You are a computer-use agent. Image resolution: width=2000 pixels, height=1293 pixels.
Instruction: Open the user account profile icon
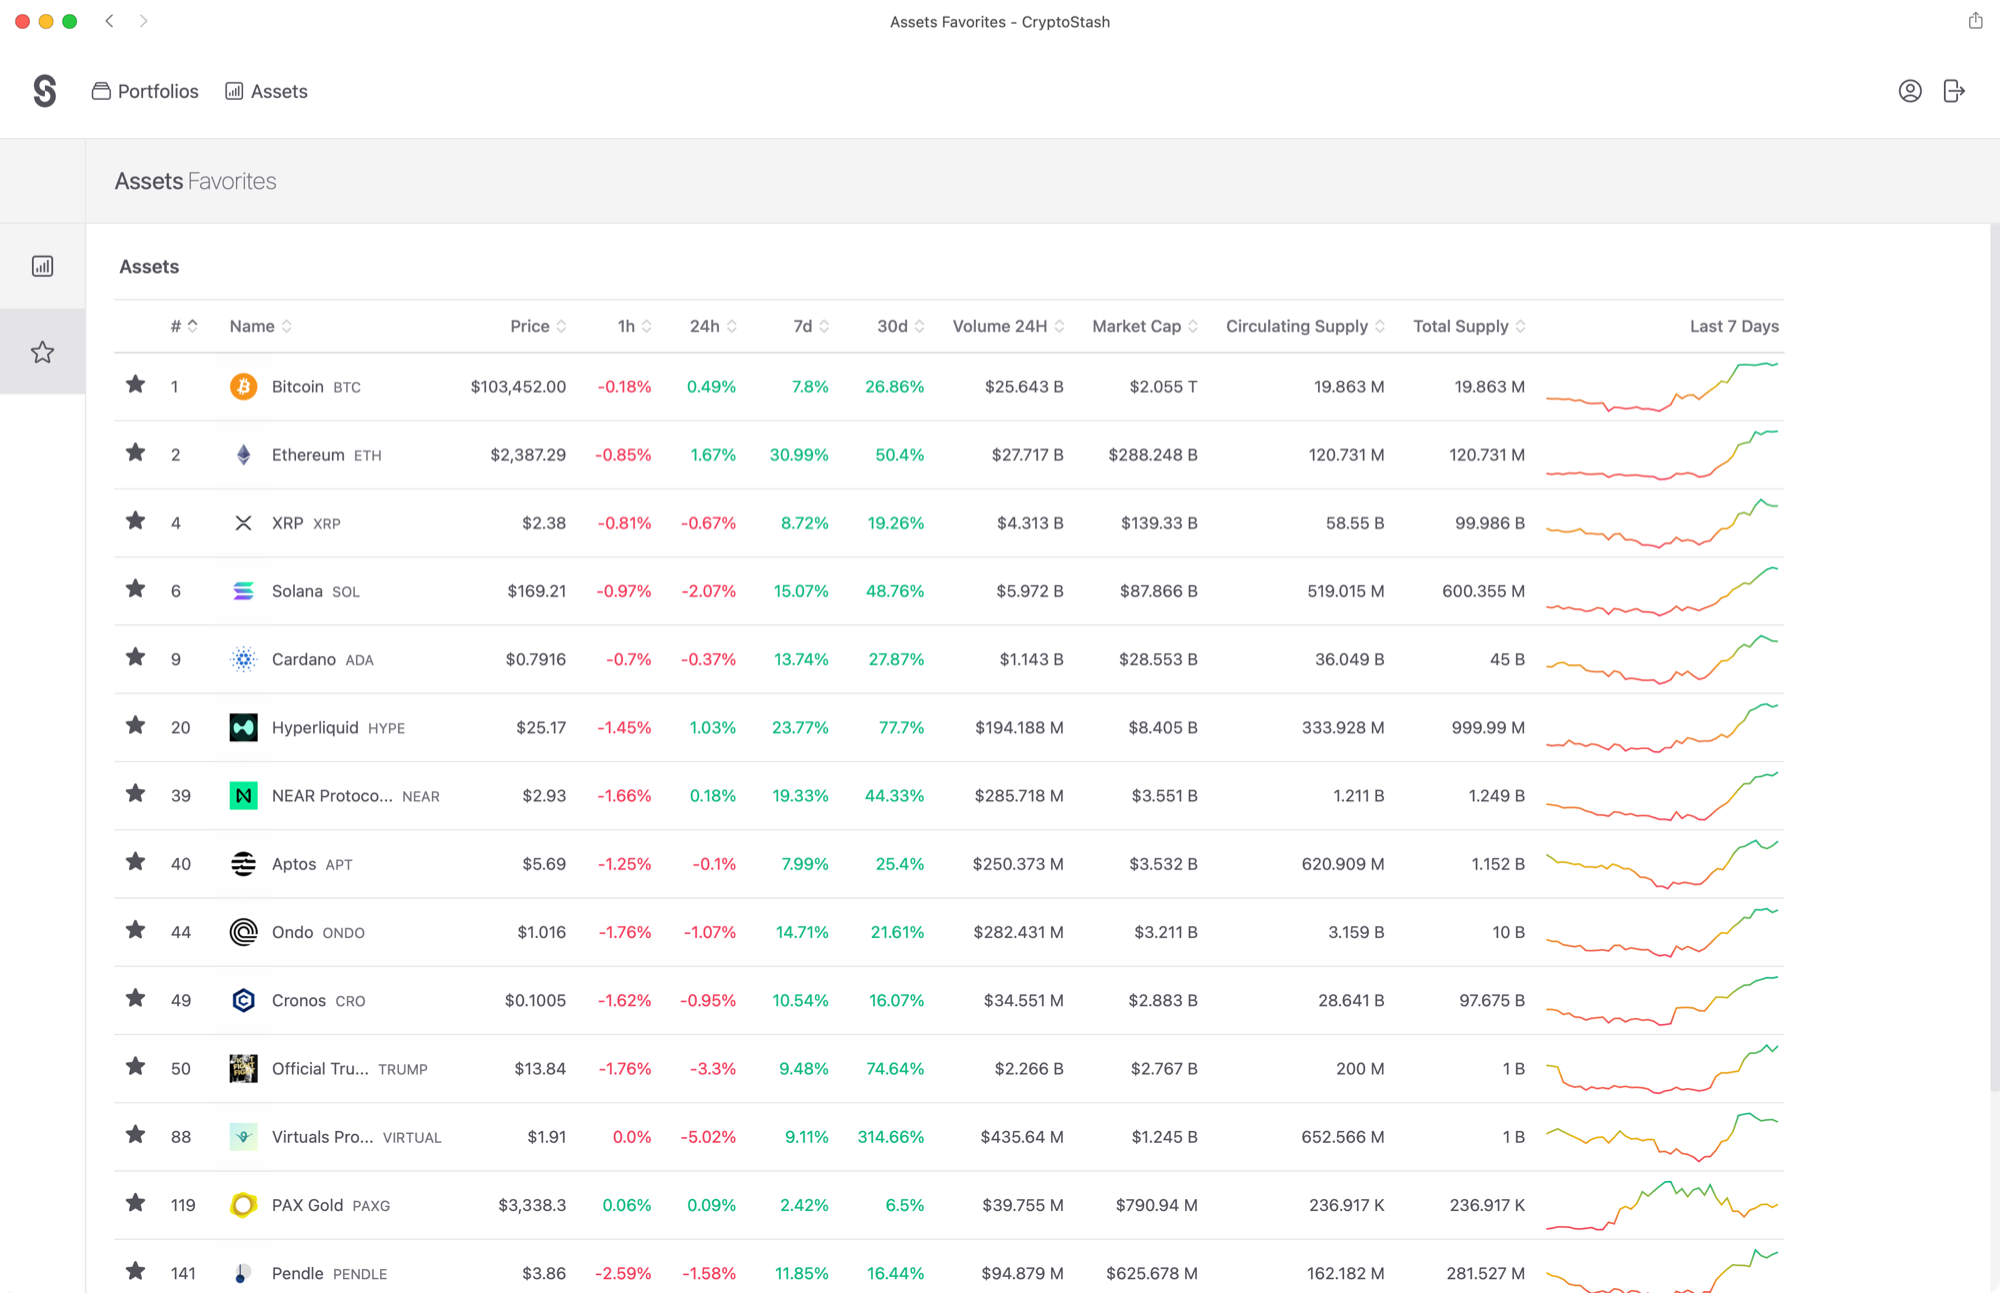[x=1910, y=91]
